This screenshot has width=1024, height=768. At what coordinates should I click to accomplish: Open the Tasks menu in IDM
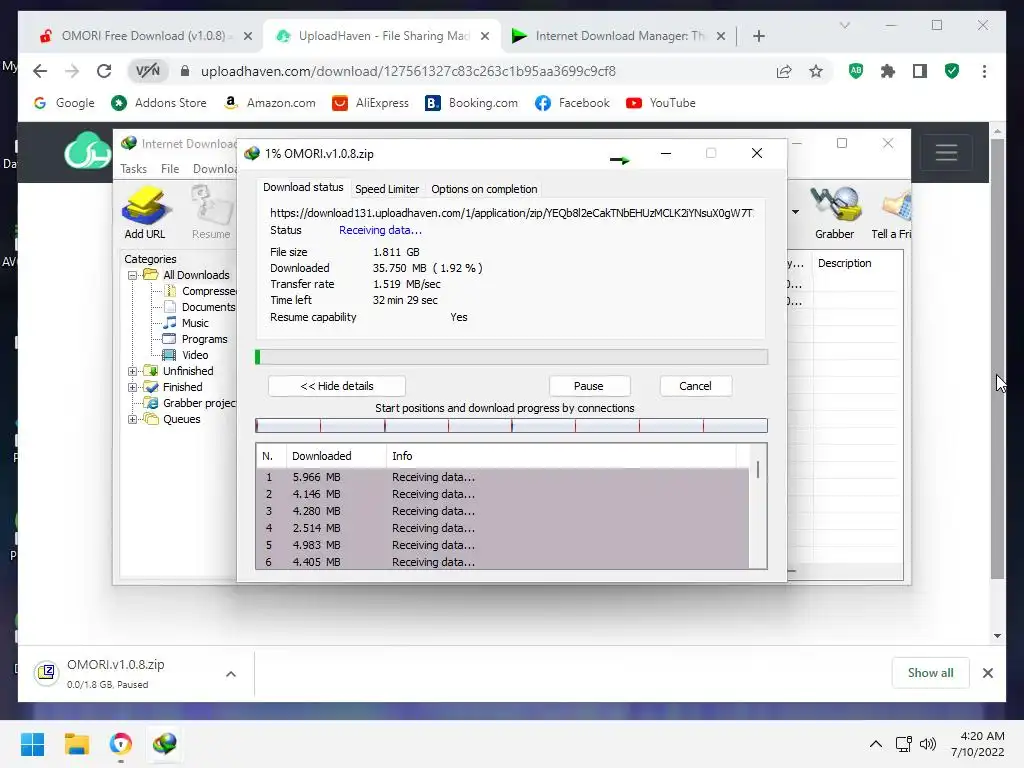[x=133, y=168]
